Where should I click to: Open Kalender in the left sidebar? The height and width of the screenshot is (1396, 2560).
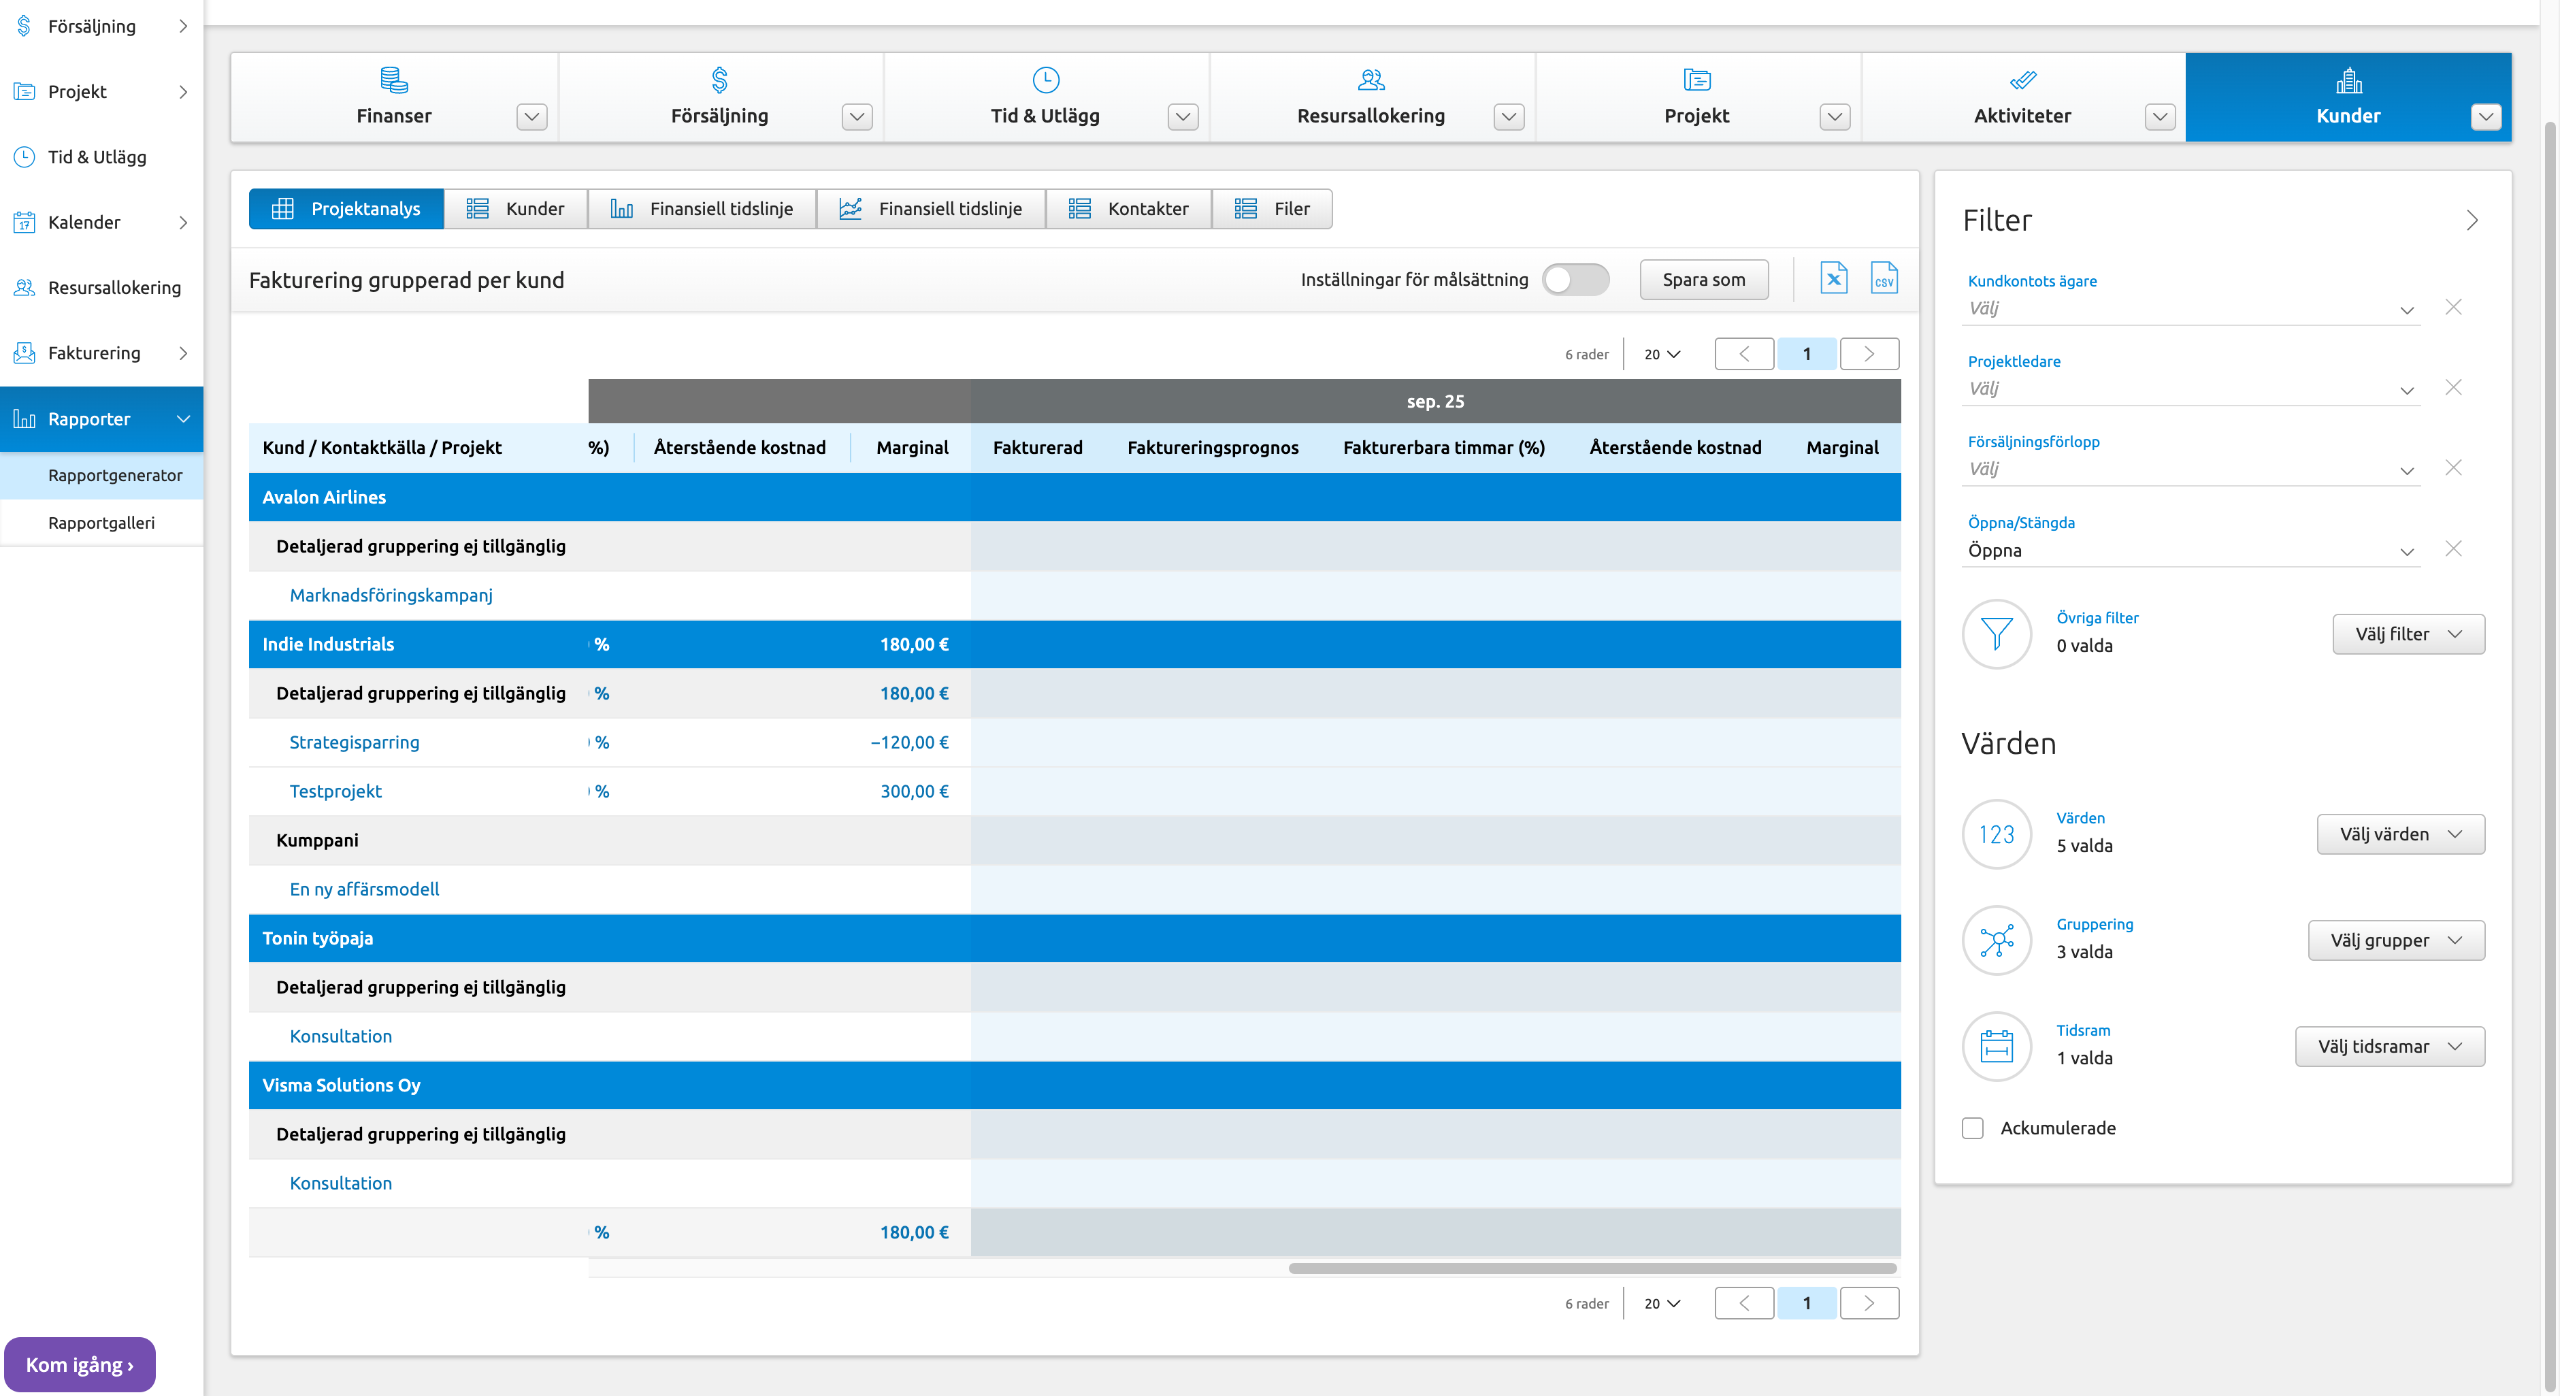click(x=84, y=222)
